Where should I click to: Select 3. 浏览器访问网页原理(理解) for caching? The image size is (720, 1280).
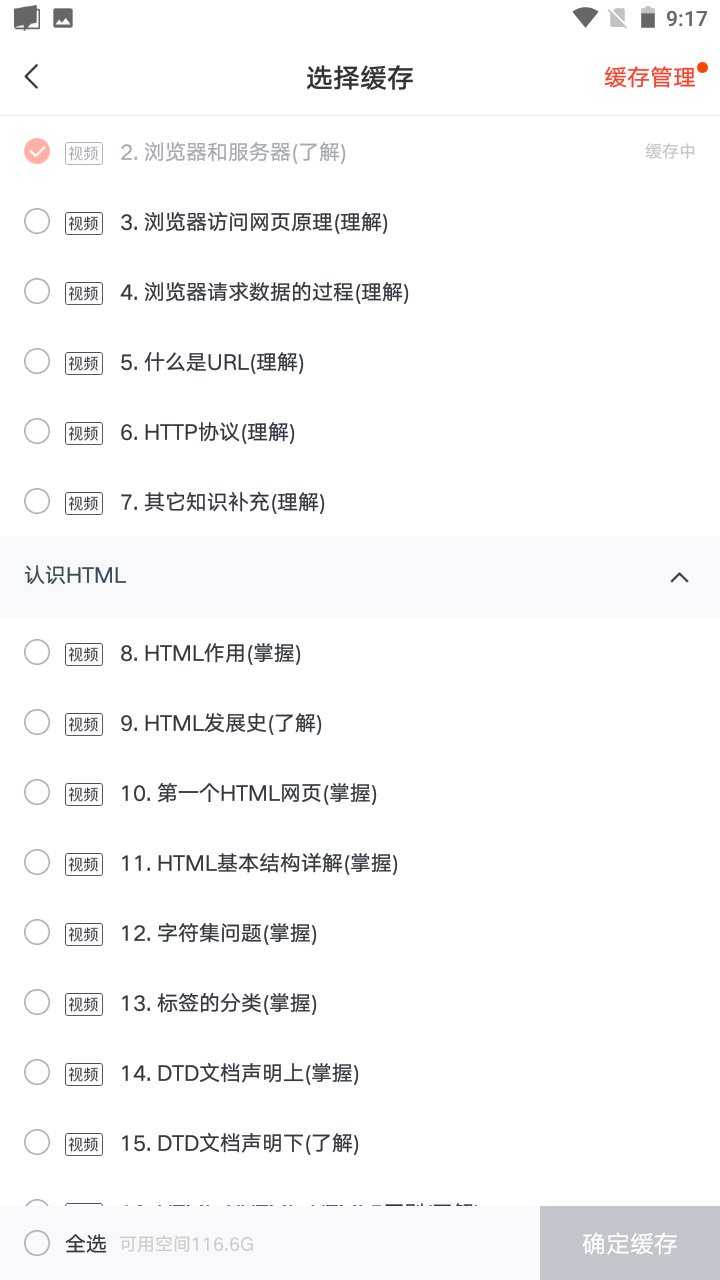(37, 221)
